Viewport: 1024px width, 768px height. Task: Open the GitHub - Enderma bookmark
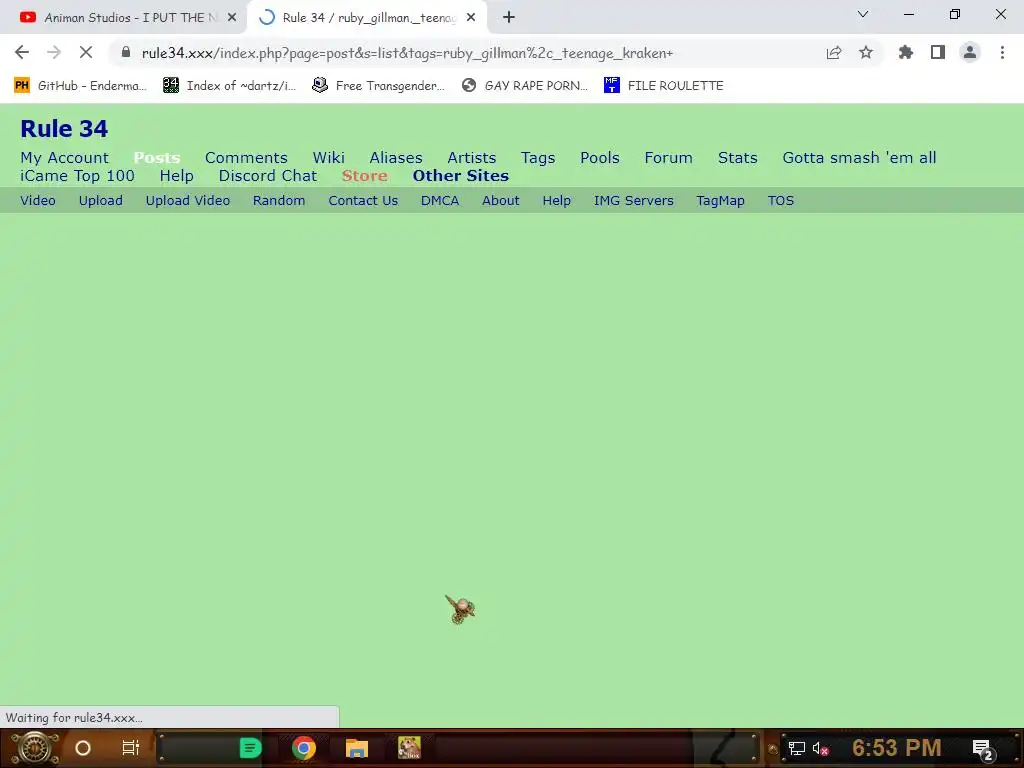click(x=80, y=86)
